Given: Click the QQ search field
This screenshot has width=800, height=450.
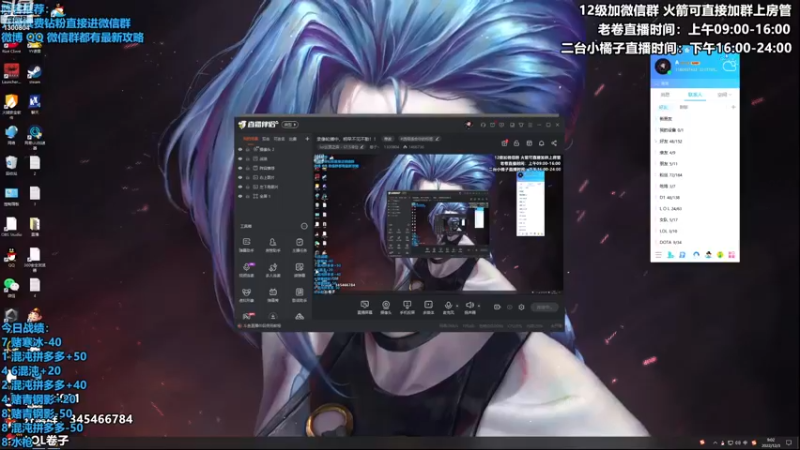Looking at the screenshot, I should 695,83.
